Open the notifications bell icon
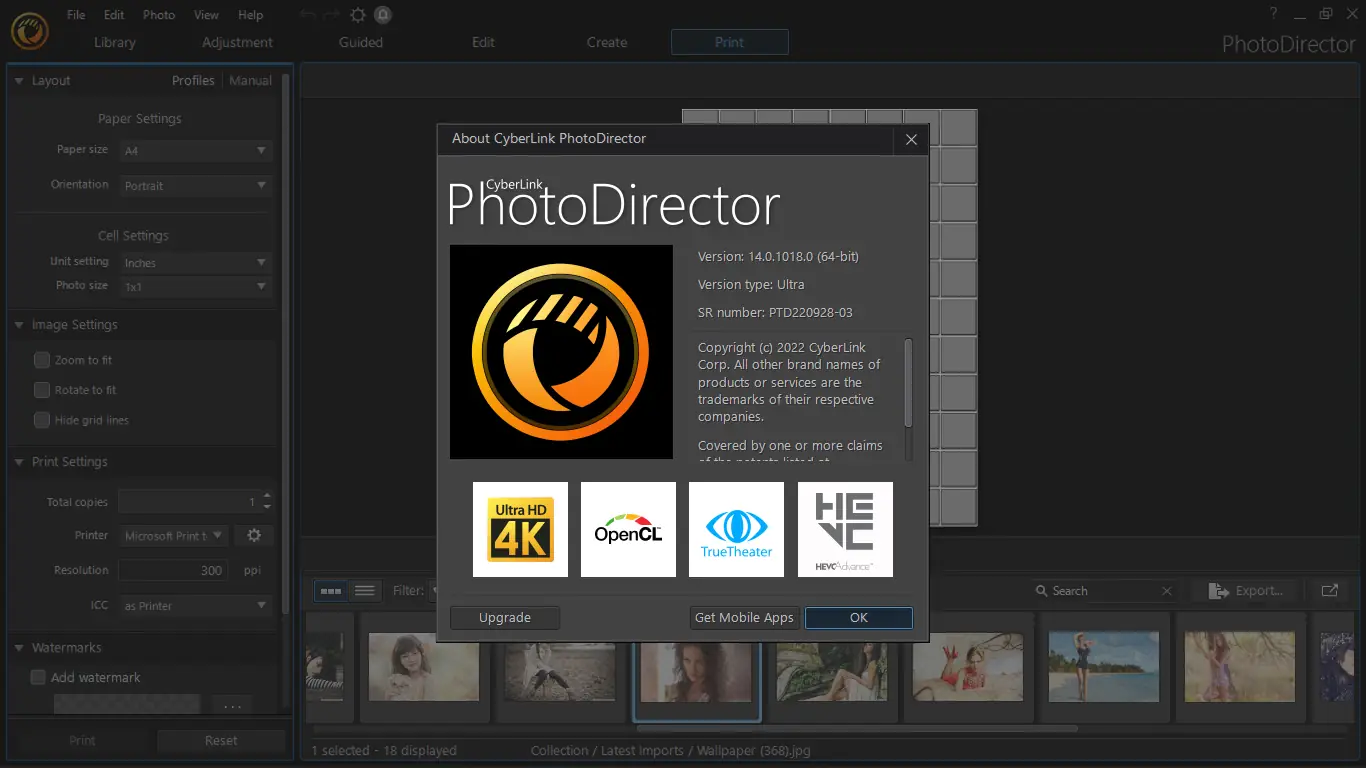Screen dimensions: 1366x768 pos(383,15)
